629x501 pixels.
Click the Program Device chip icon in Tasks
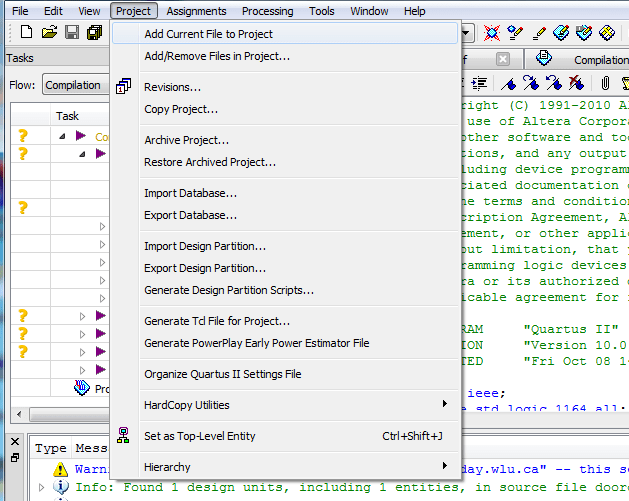82,387
